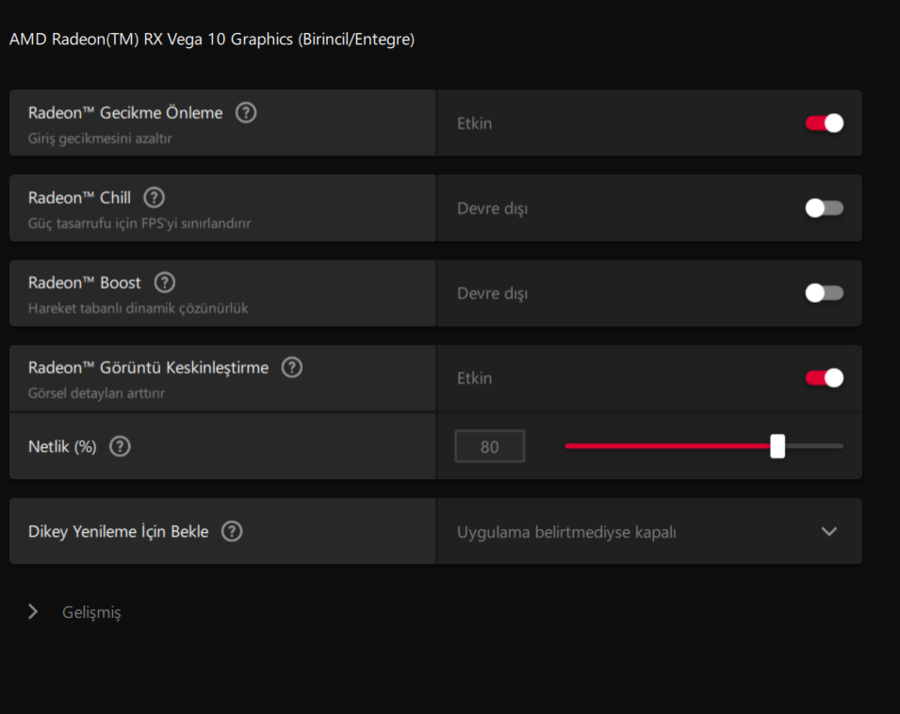900x714 pixels.
Task: Turn off Radeon Görüntü Keskinleştirme switch
Action: coord(824,378)
